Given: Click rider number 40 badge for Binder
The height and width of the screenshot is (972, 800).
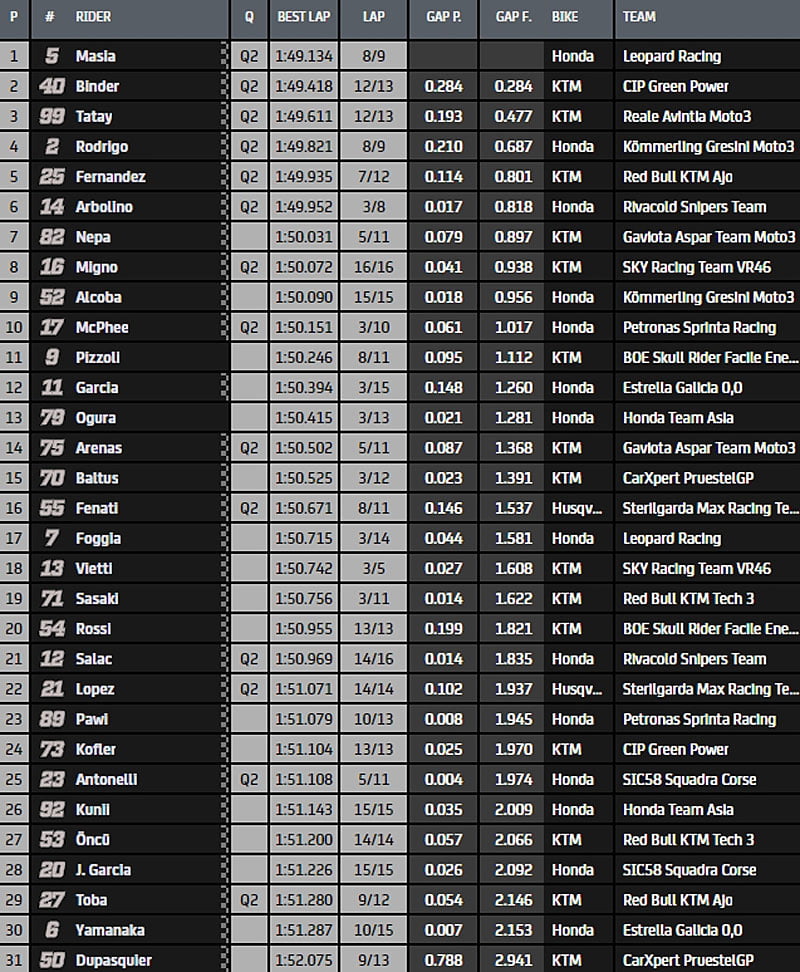Looking at the screenshot, I should coord(52,87).
